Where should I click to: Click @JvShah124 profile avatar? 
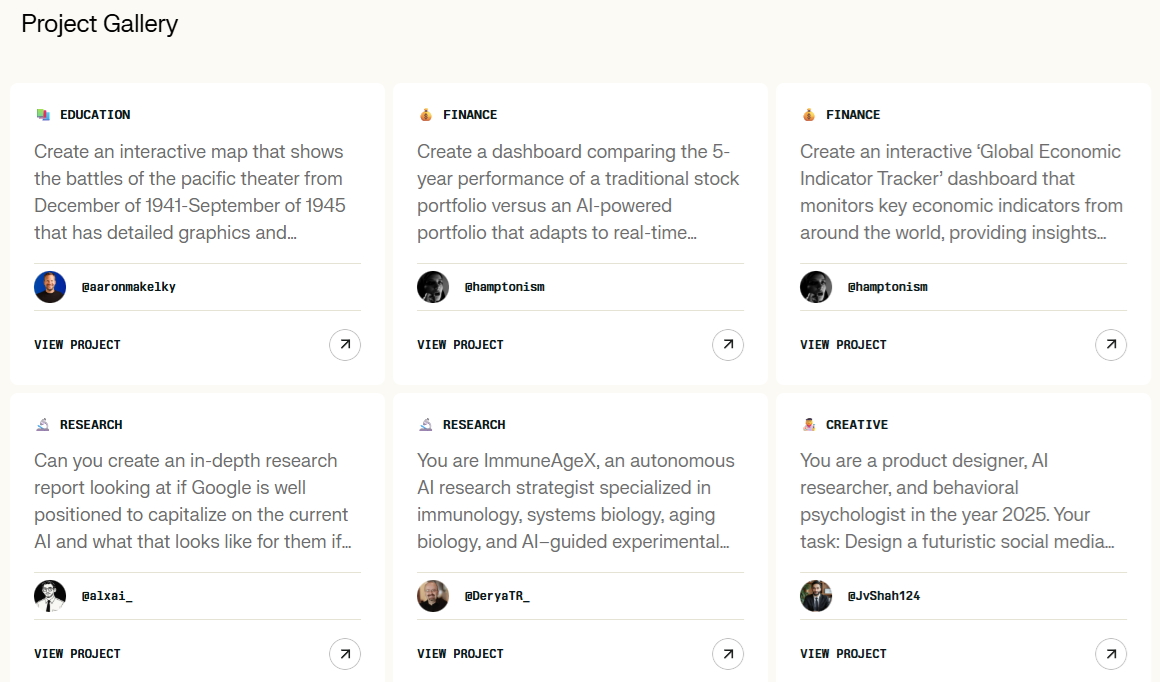[816, 596]
